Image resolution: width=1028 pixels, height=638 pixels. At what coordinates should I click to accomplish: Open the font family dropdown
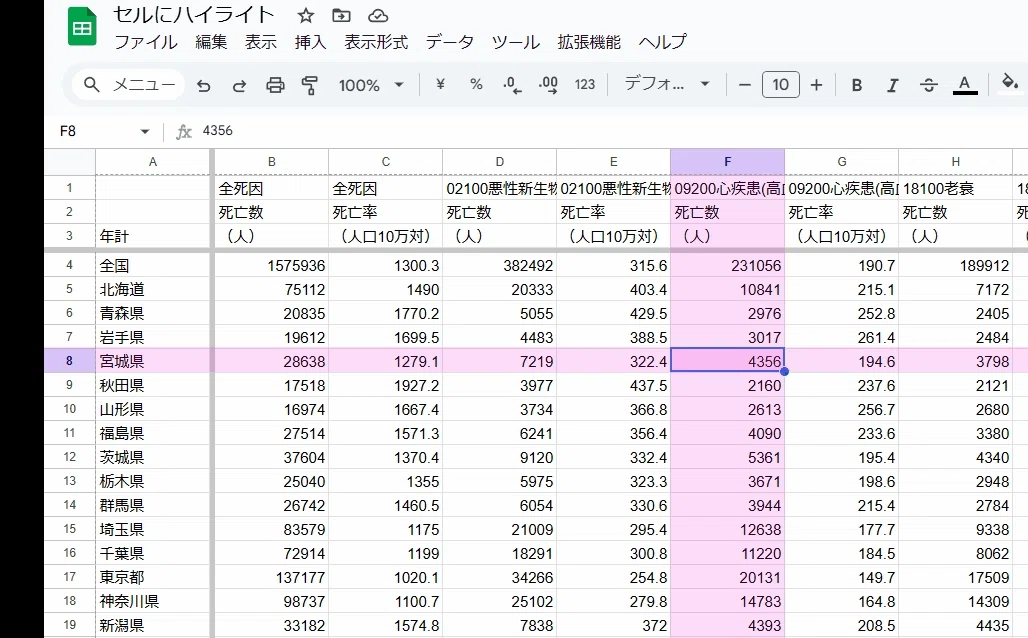[667, 84]
